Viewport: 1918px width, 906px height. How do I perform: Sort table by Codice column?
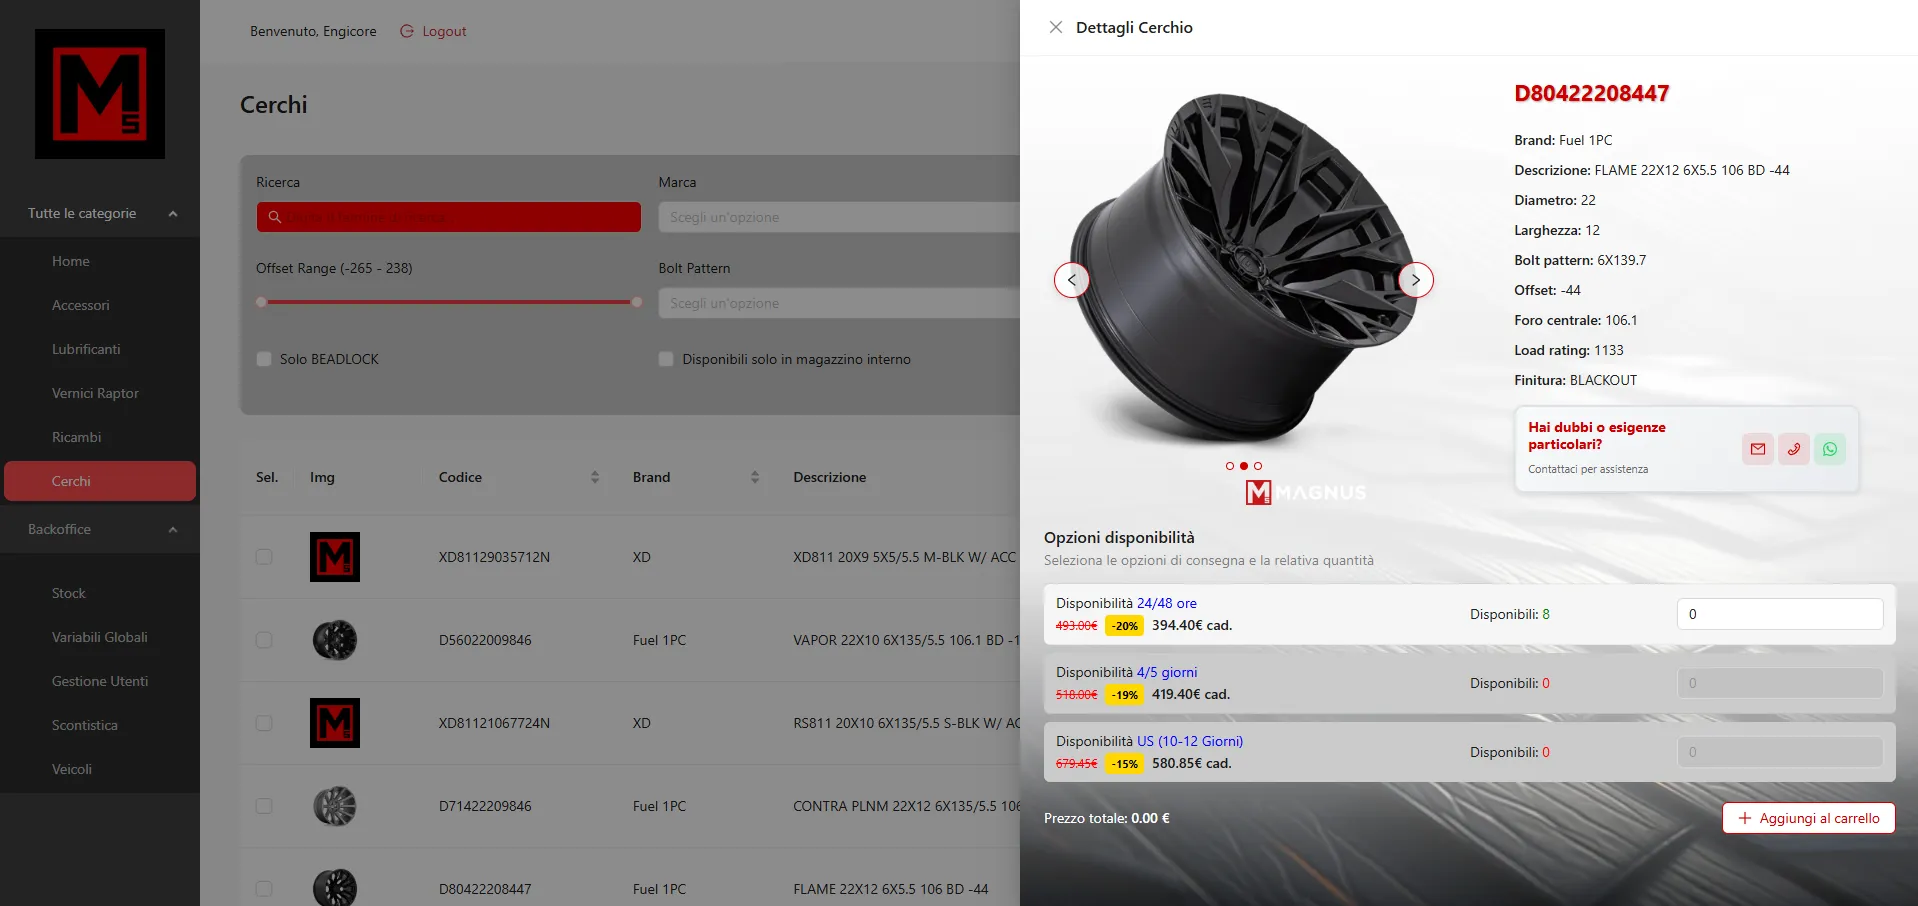594,477
